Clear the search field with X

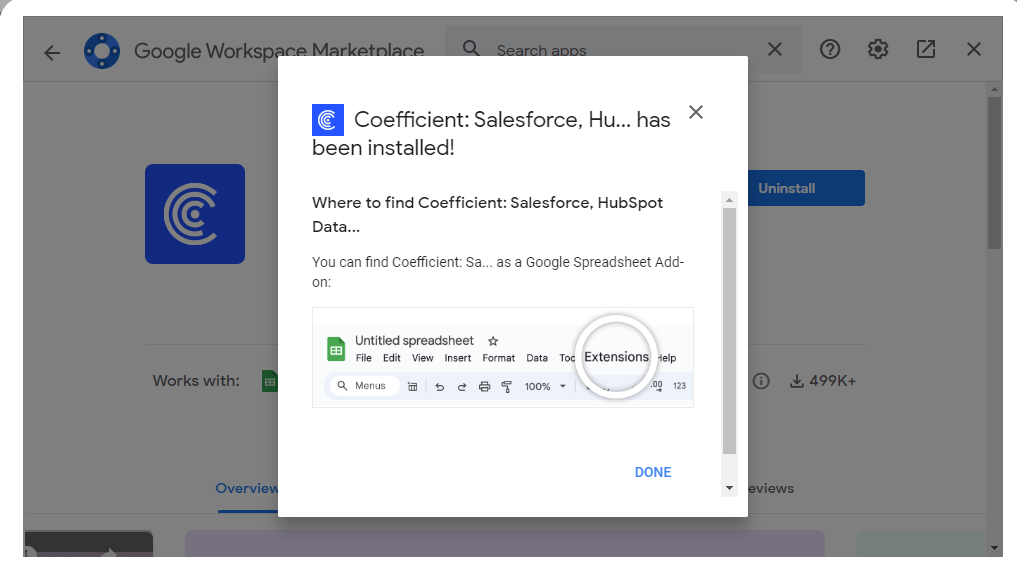point(774,49)
